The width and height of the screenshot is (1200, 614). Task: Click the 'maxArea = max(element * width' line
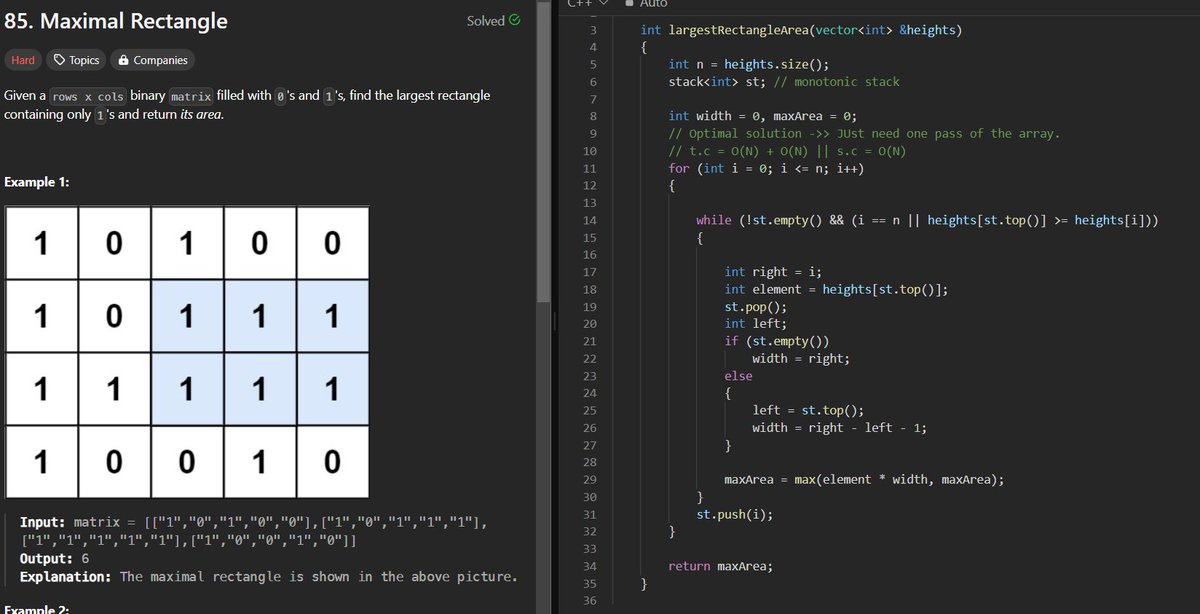click(864, 480)
